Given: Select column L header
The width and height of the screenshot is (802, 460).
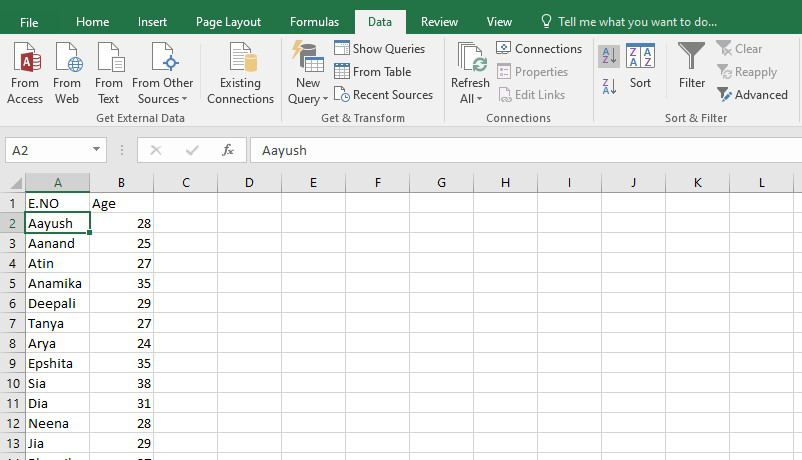Looking at the screenshot, I should tap(762, 183).
